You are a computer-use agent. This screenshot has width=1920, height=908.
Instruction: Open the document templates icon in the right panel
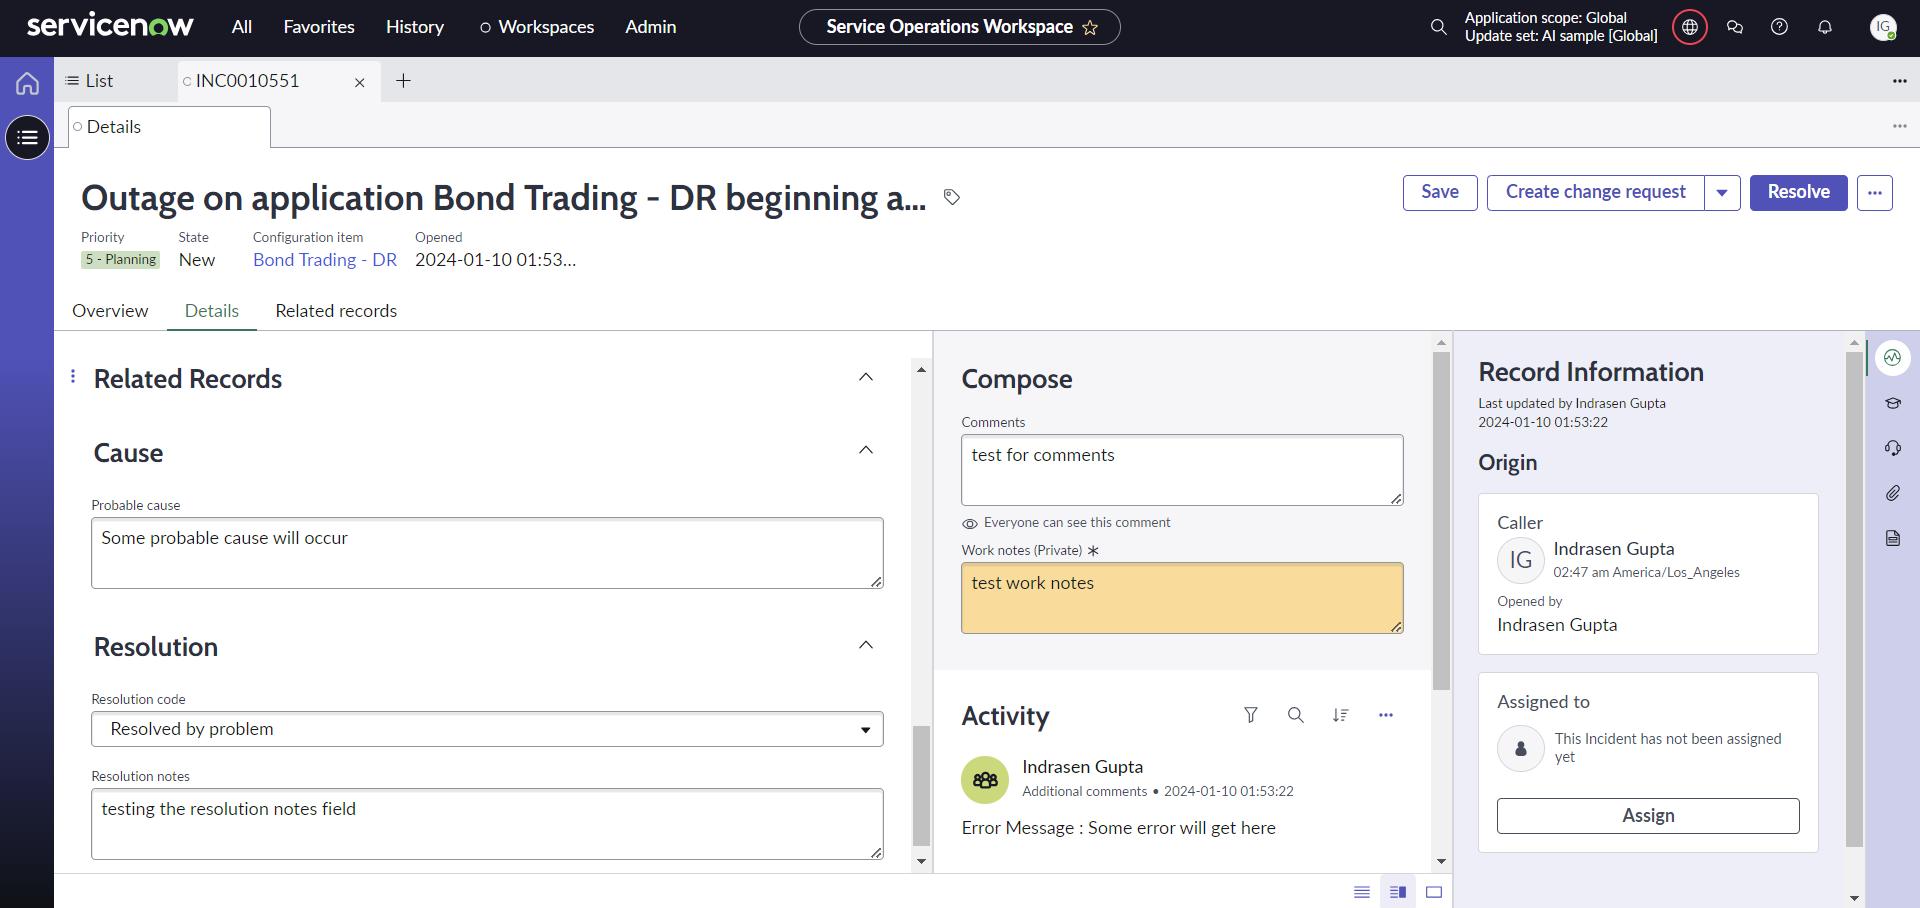pos(1892,538)
